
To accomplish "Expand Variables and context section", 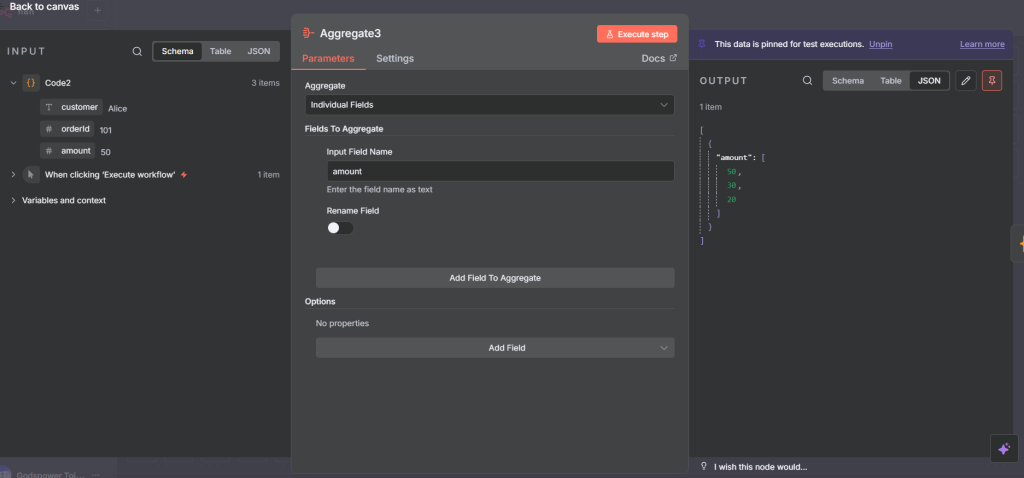I will 13,200.
